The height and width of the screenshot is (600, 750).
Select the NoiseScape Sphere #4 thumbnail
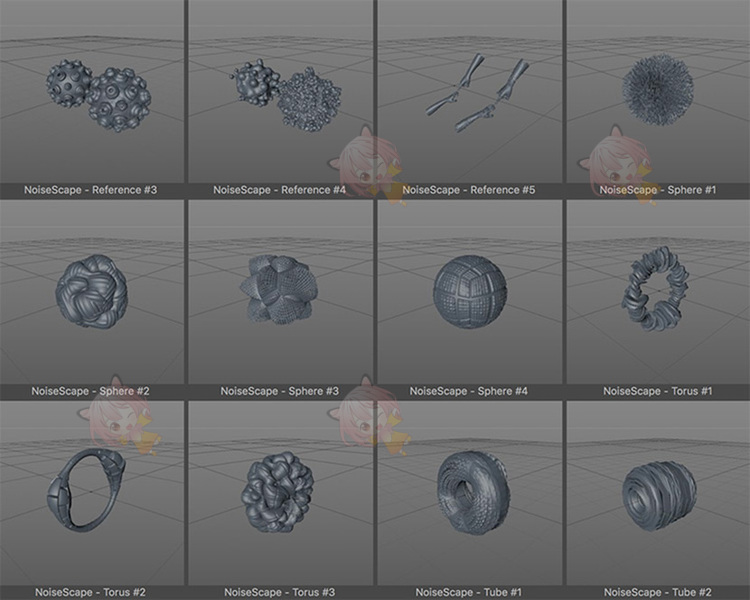point(470,292)
